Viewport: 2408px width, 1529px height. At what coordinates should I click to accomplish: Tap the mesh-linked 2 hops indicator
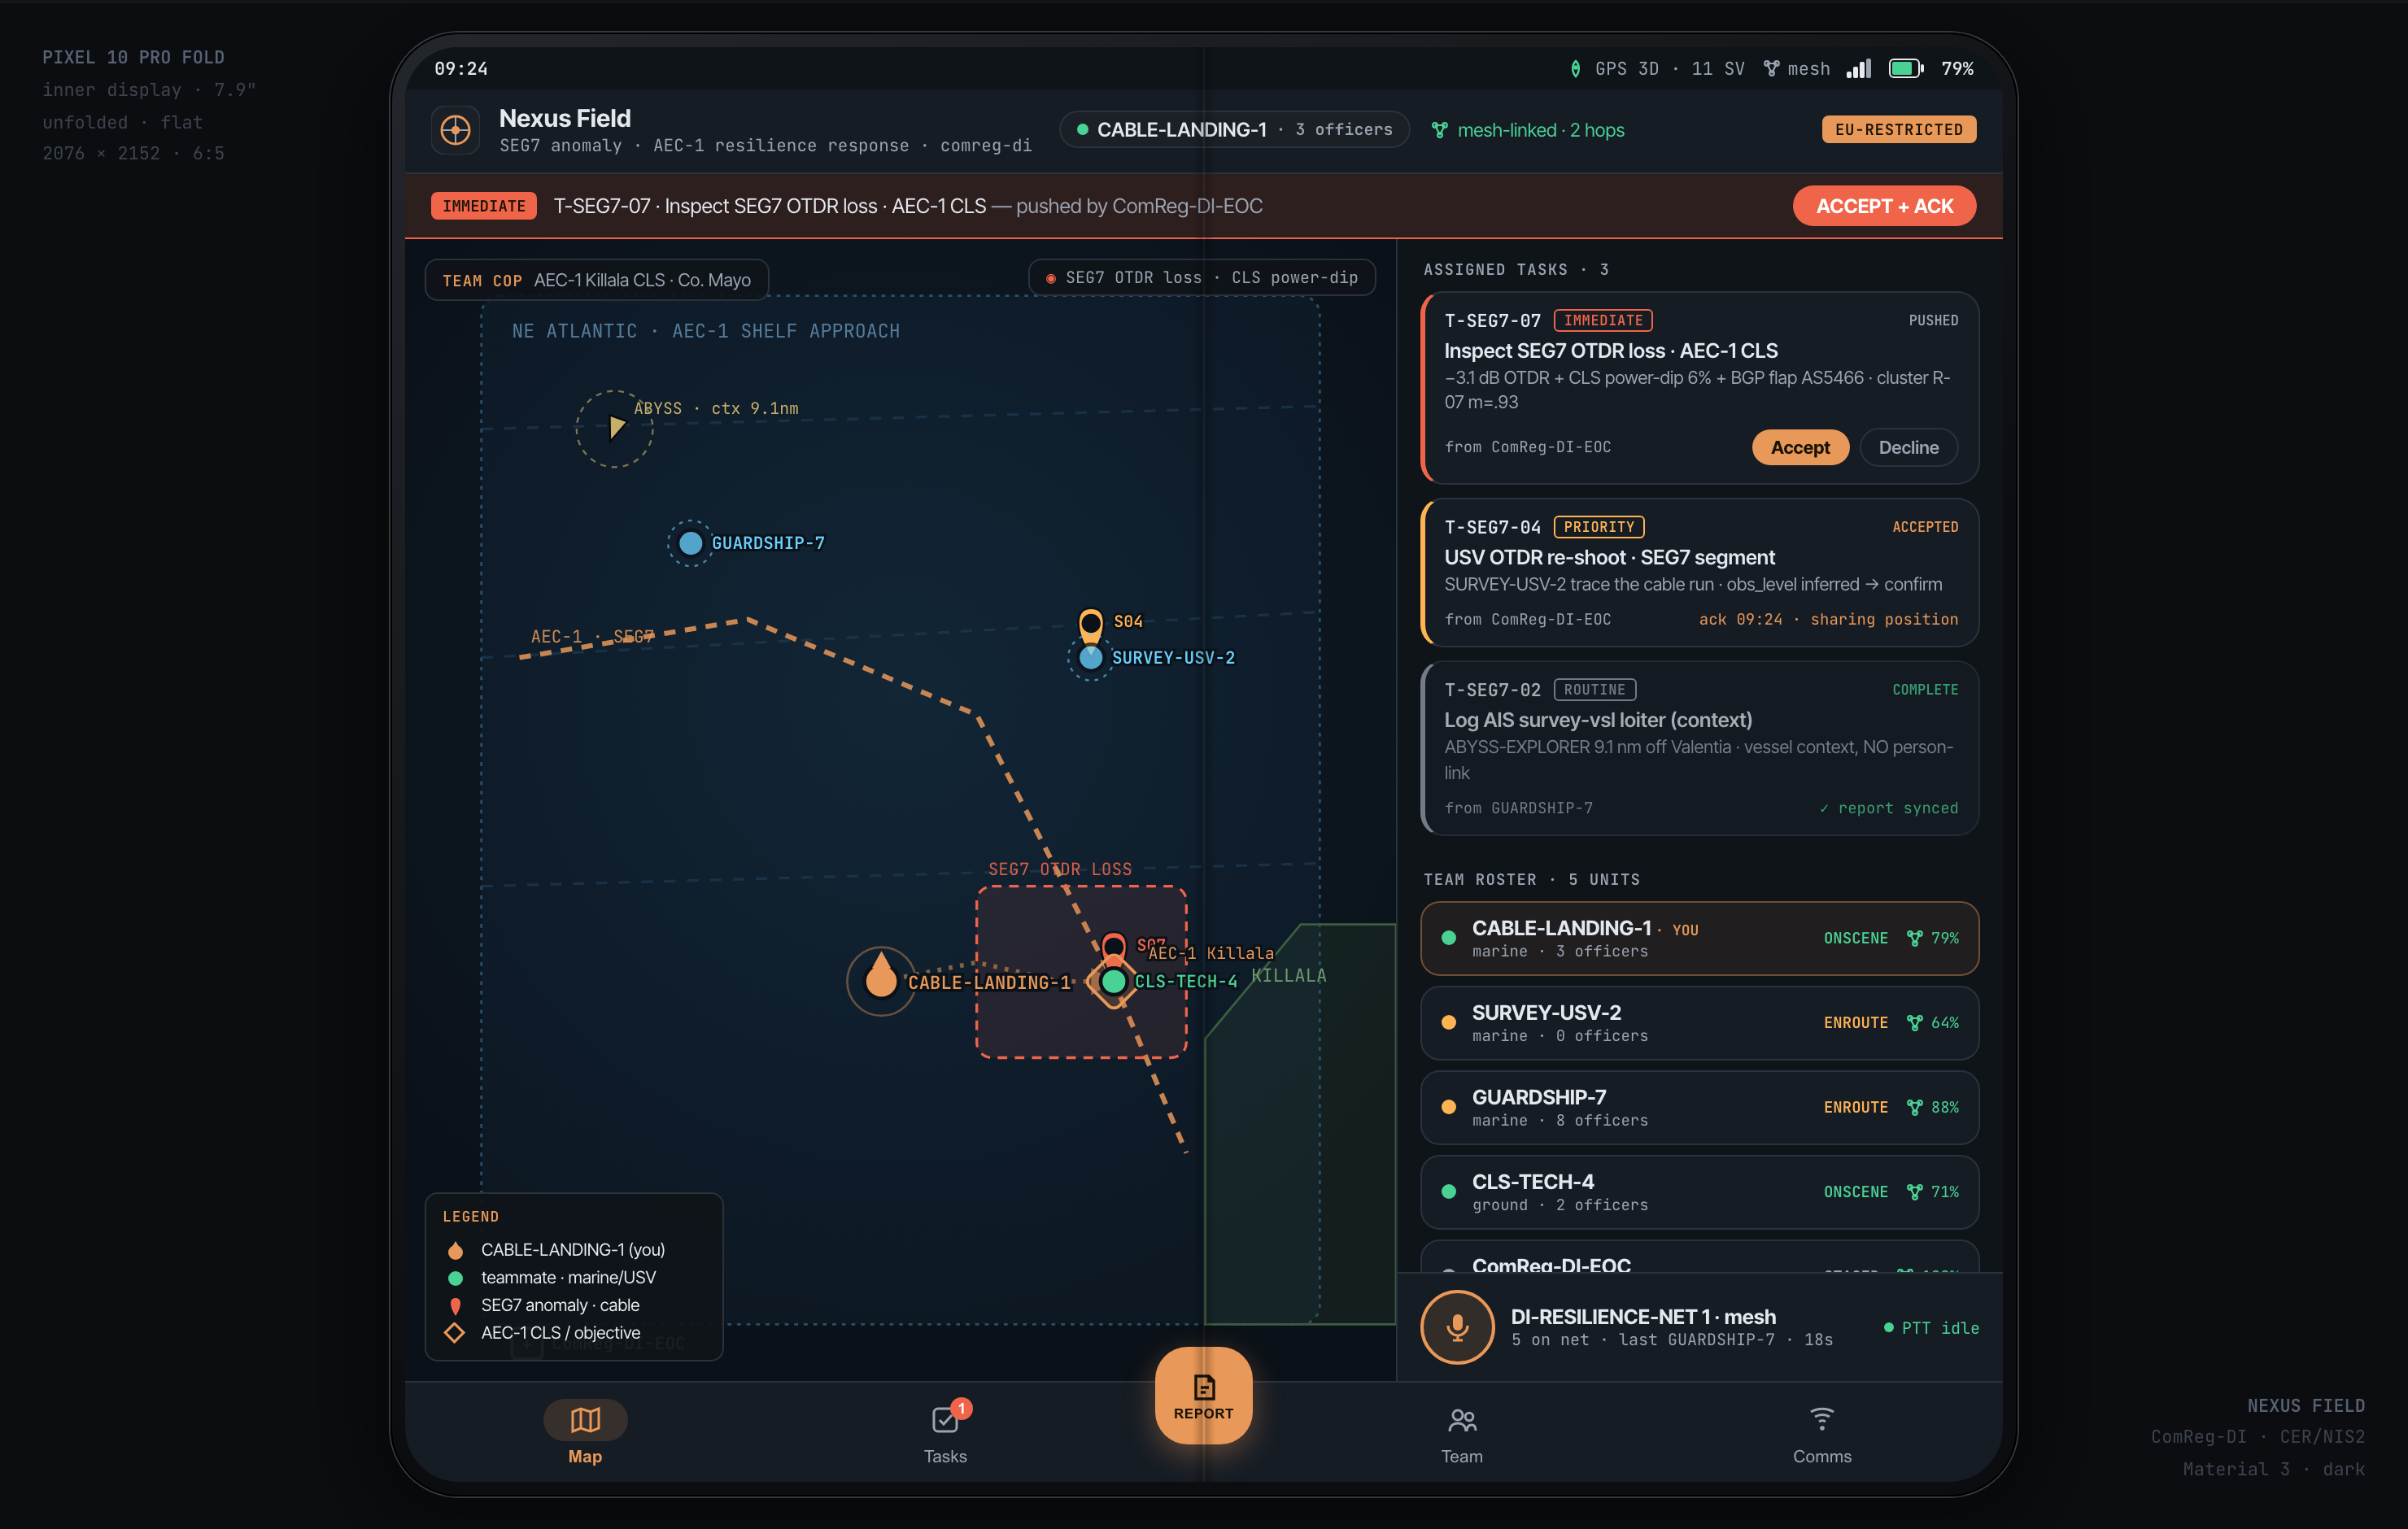(1527, 130)
